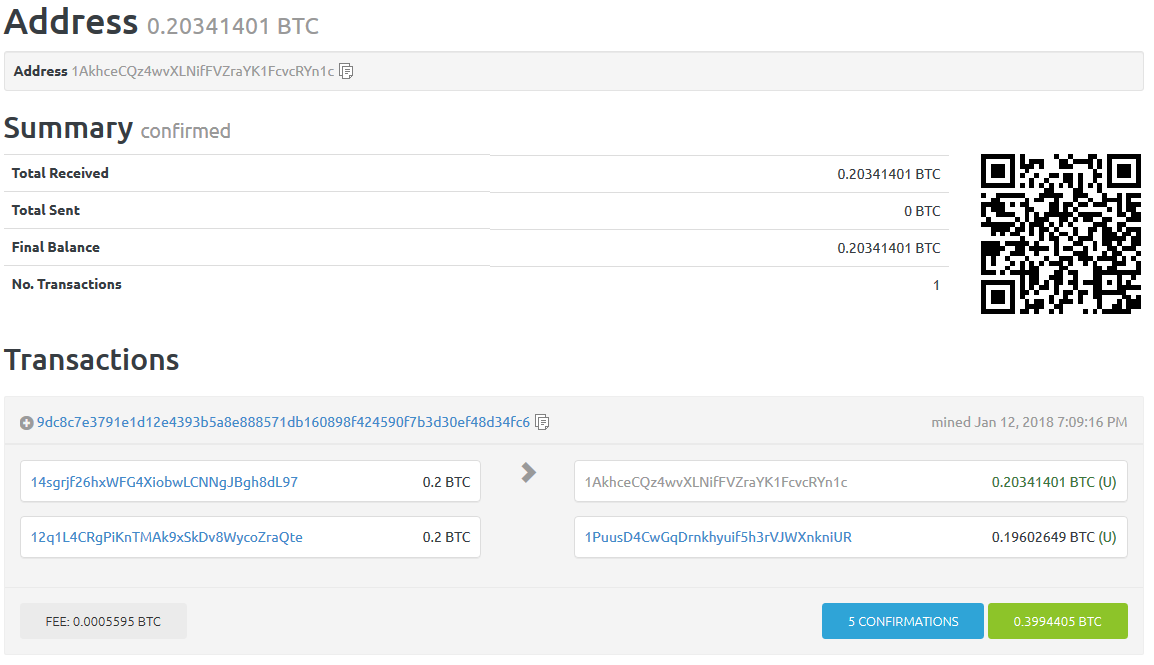1154x665 pixels.
Task: Click 0.2 BTC amount of 14sgrjf input
Action: pos(446,483)
